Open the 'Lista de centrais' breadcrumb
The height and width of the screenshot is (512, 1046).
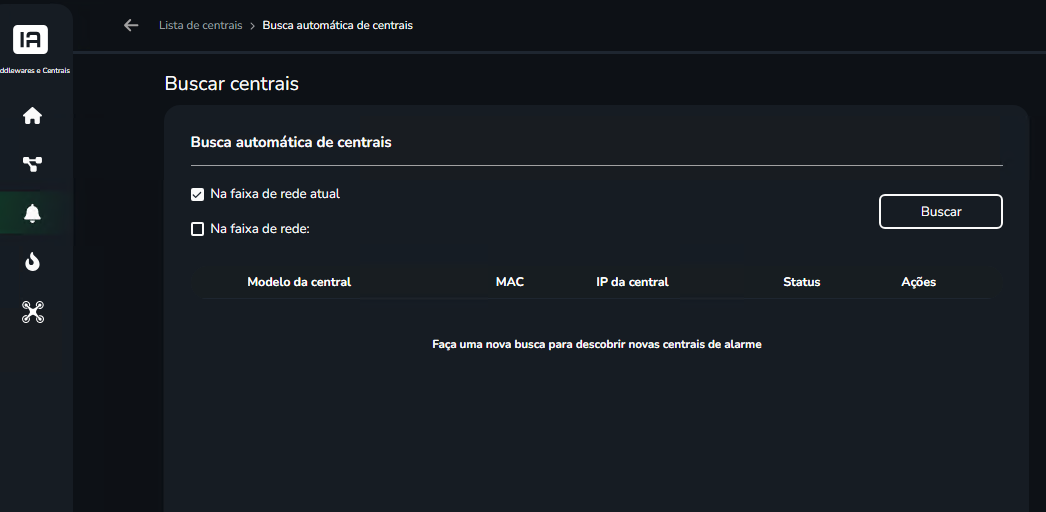tap(200, 25)
